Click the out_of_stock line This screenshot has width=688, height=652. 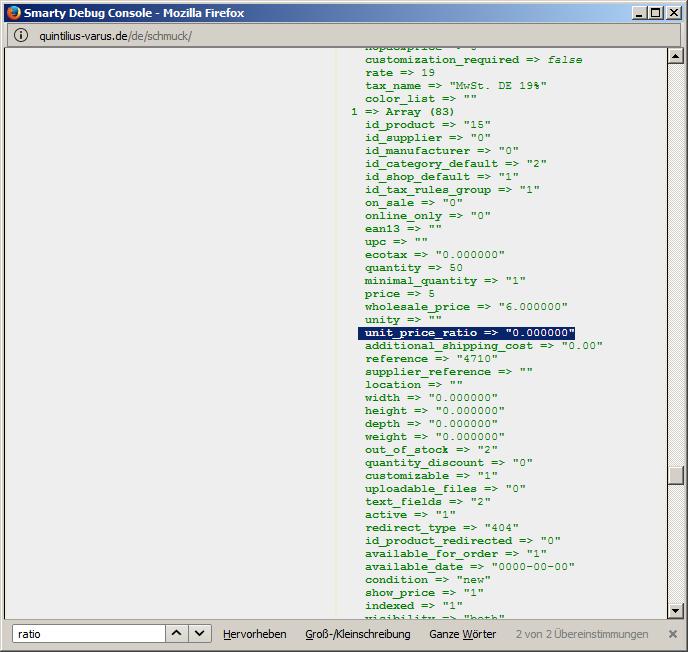[431, 450]
